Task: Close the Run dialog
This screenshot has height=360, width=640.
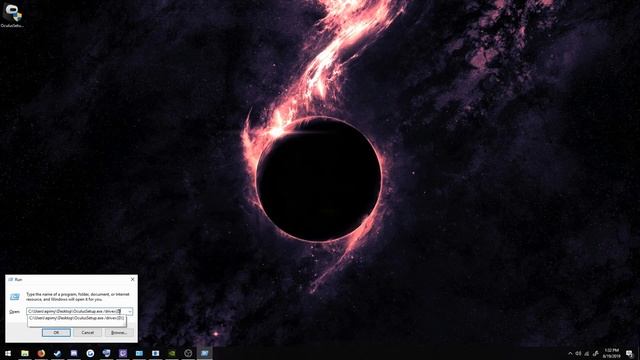Action: pos(132,280)
